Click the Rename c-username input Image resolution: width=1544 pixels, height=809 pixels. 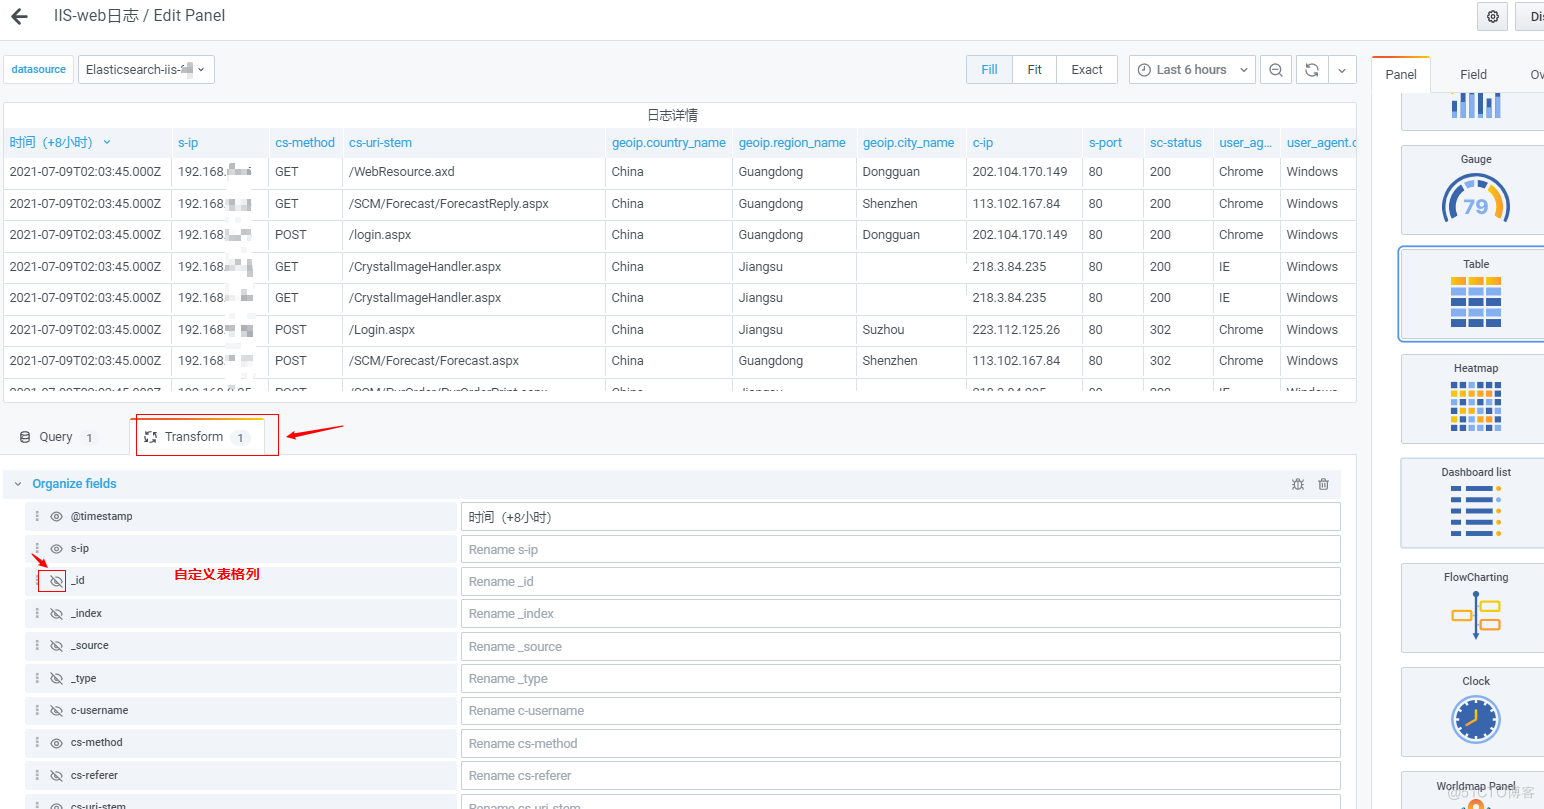coord(900,711)
